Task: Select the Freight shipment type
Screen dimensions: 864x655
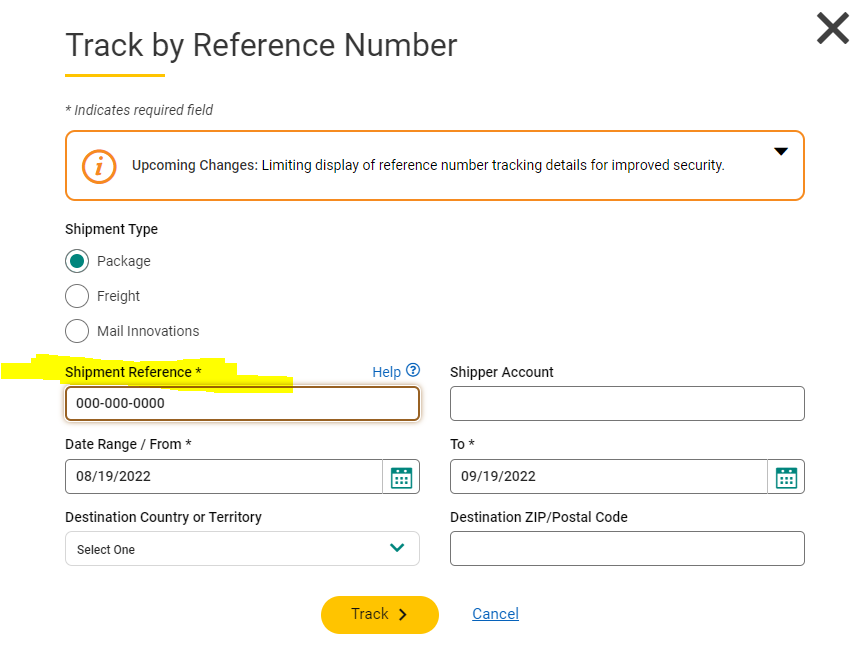Action: click(x=77, y=296)
